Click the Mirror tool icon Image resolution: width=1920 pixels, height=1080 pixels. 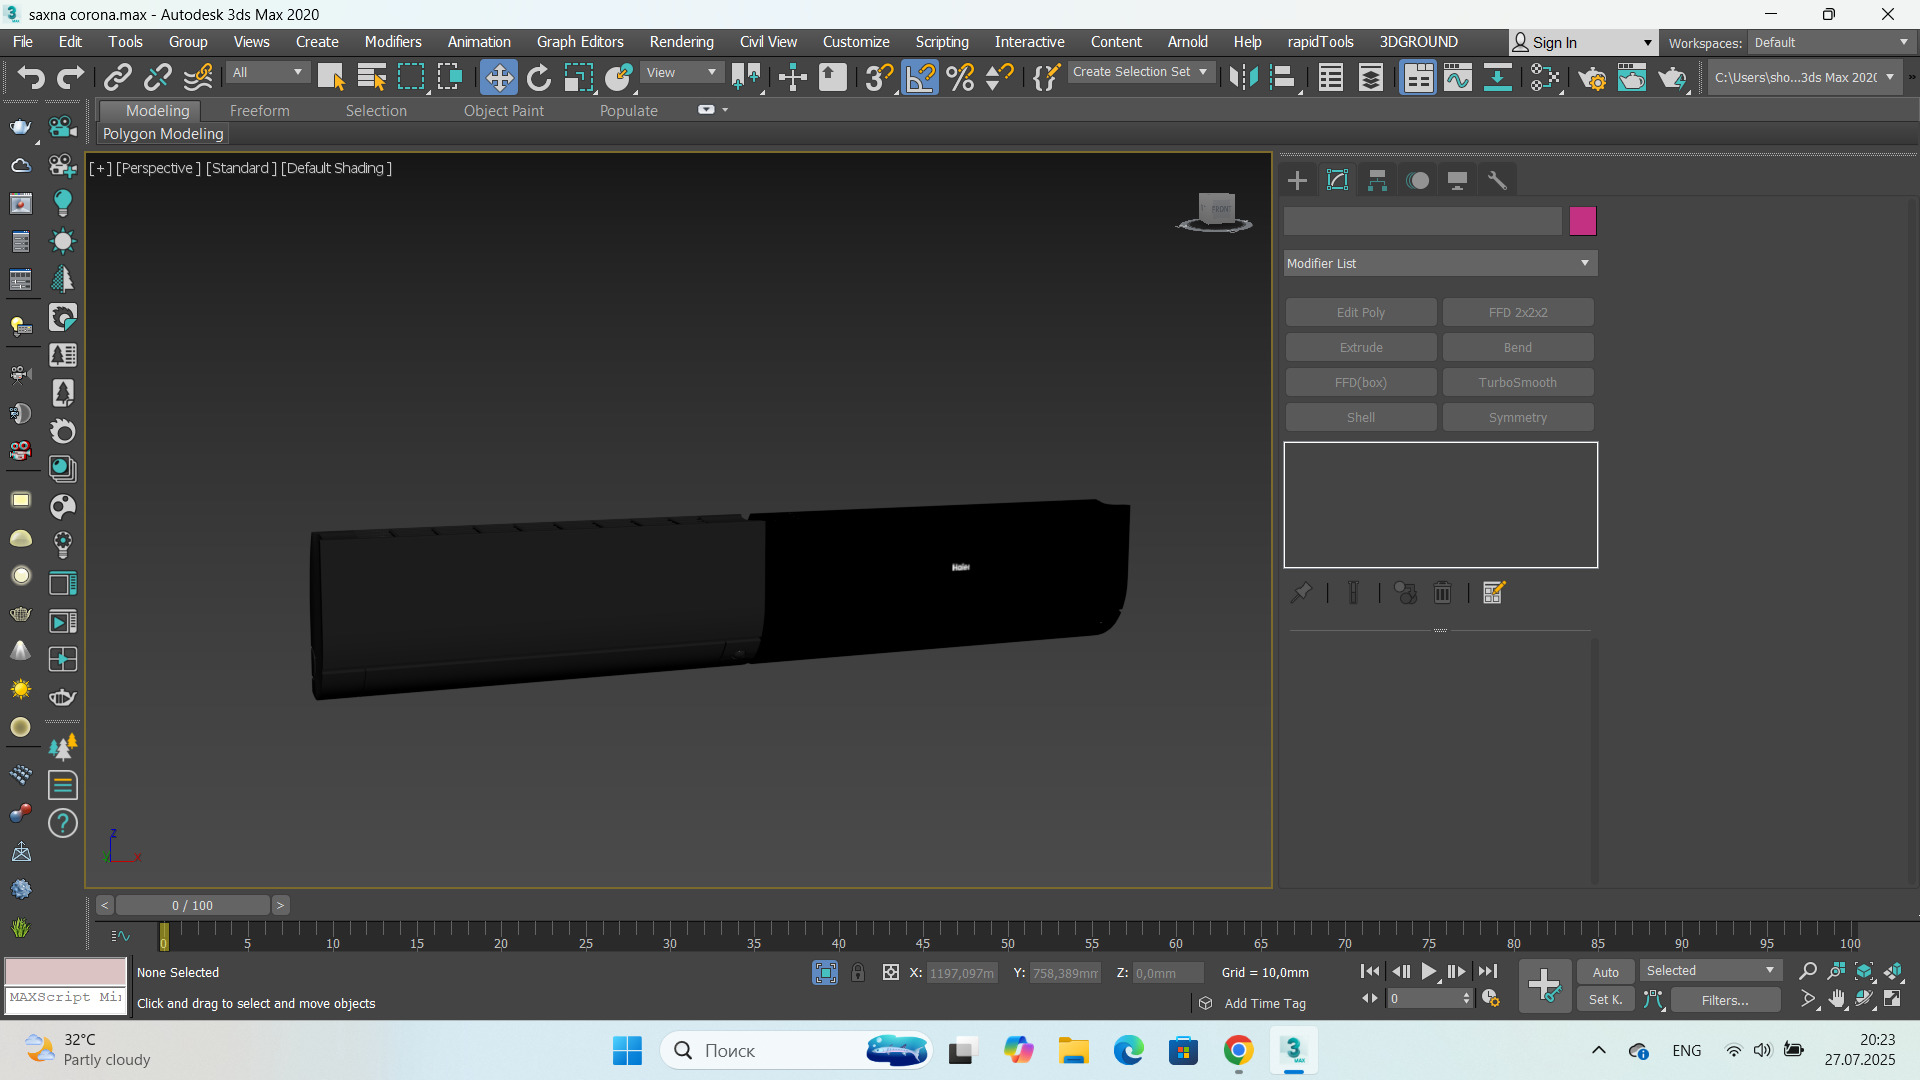click(x=1243, y=77)
